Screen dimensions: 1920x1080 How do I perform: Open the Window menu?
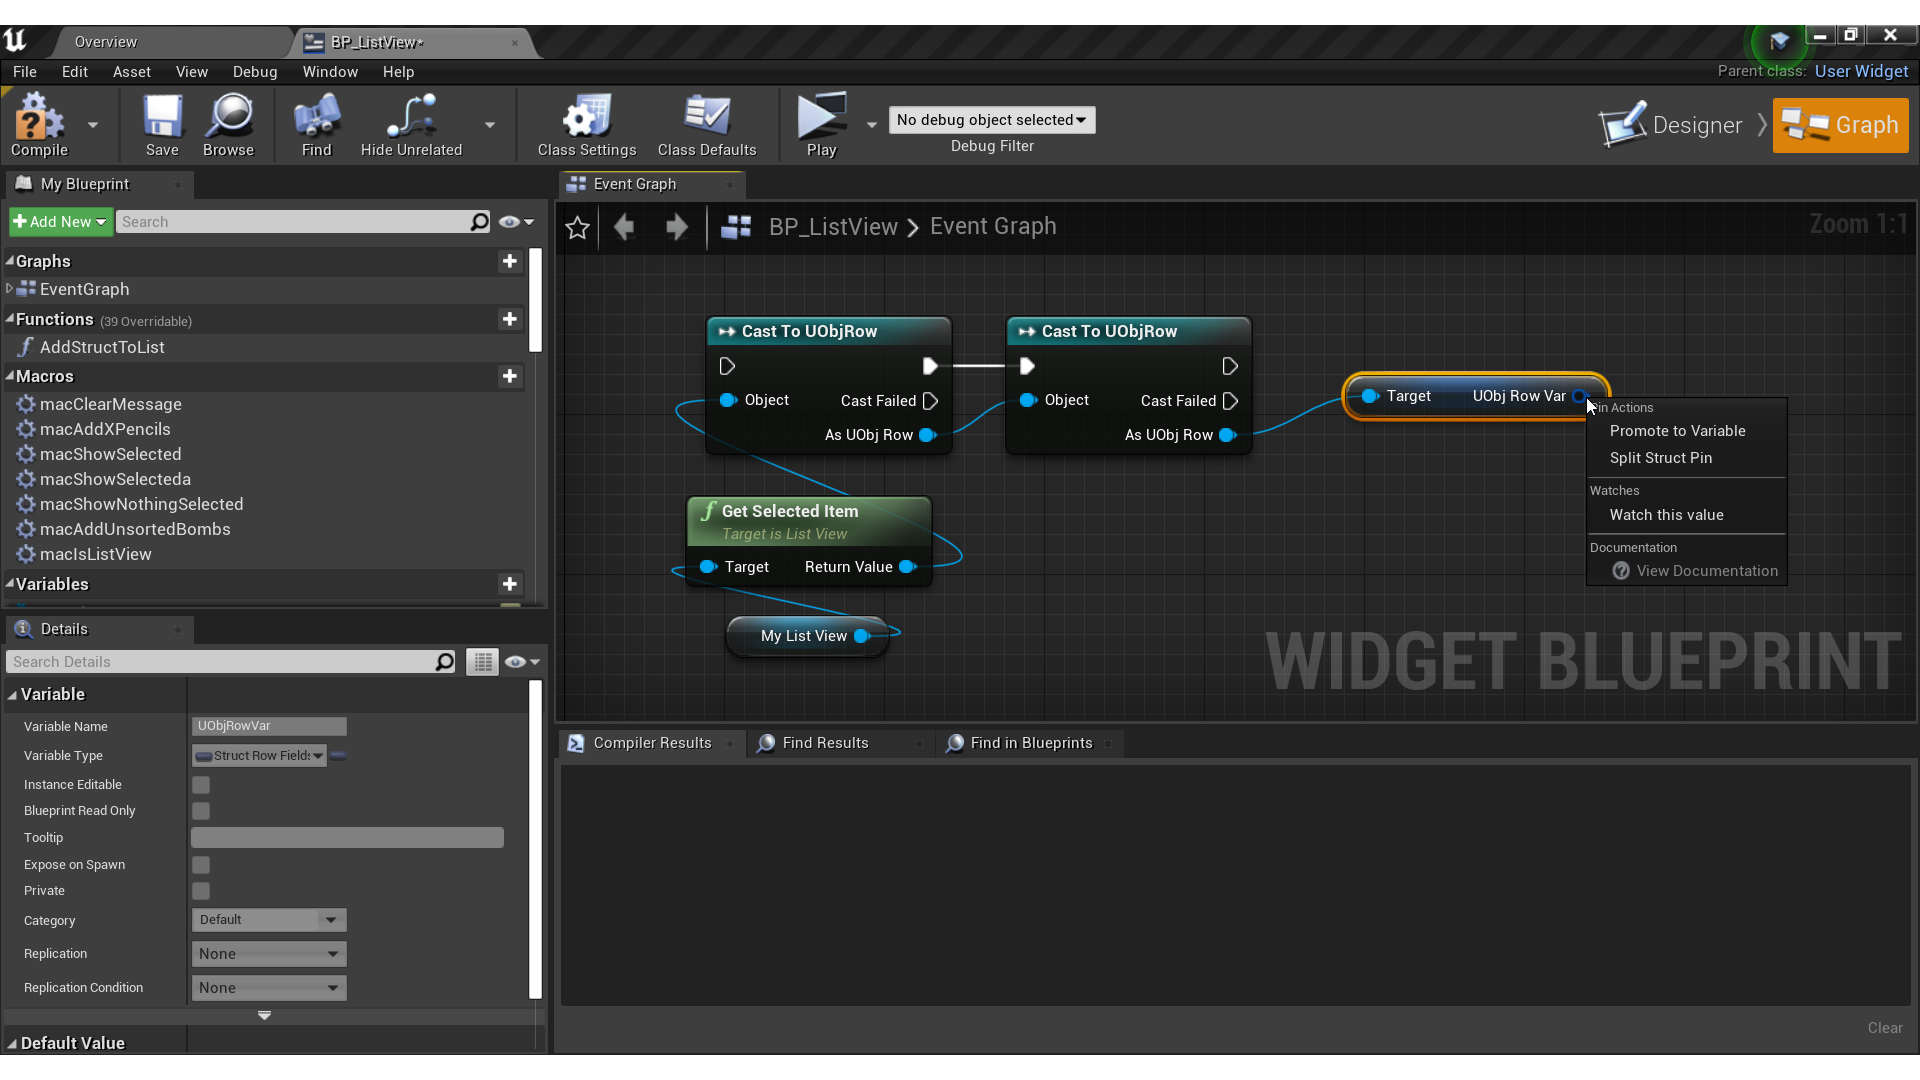(330, 71)
